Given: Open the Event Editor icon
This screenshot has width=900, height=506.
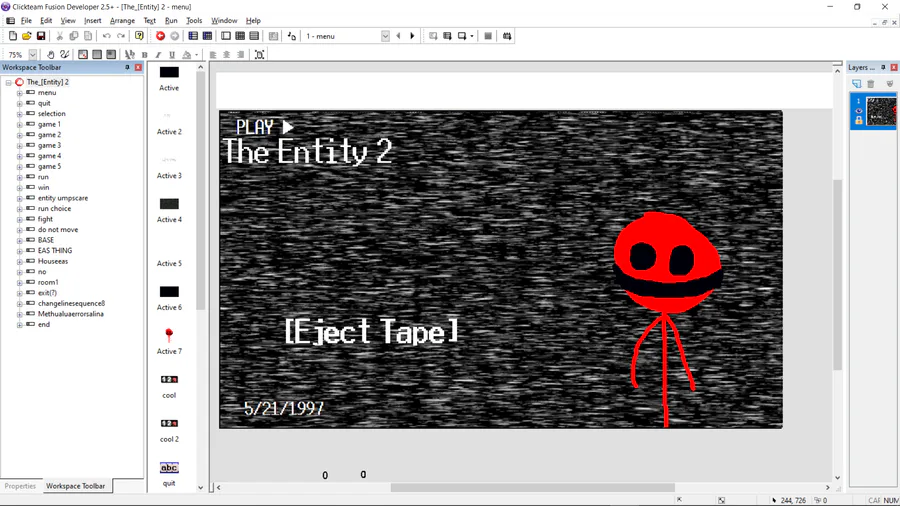Looking at the screenshot, I should click(x=240, y=36).
